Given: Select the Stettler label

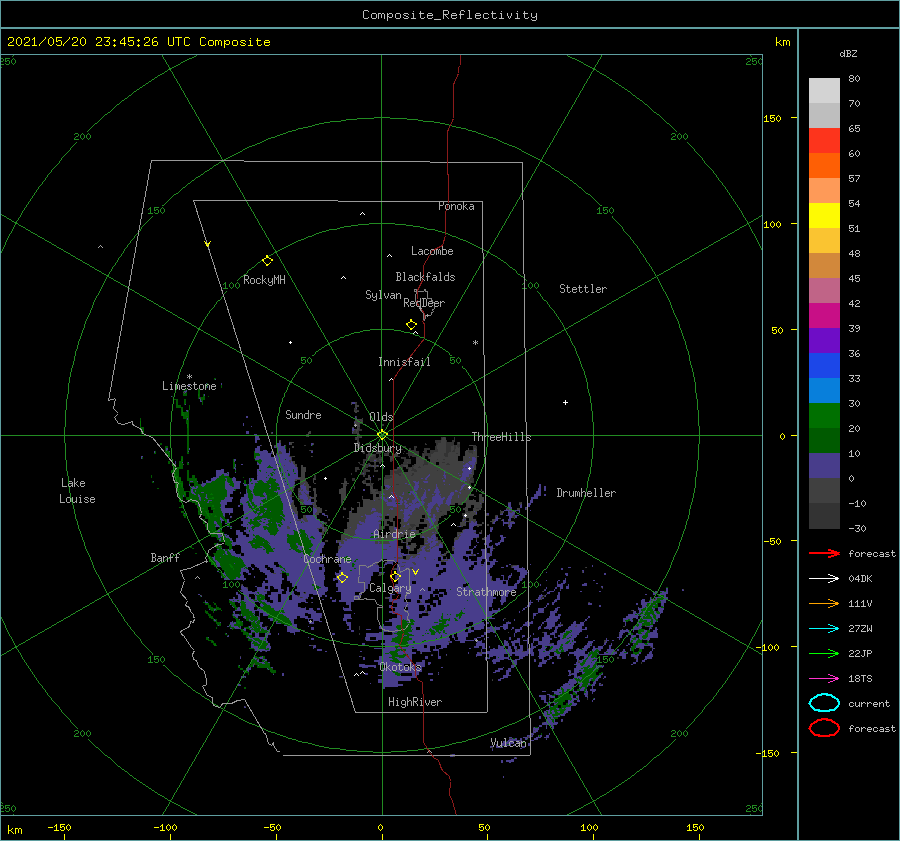Looking at the screenshot, I should click(x=583, y=289).
